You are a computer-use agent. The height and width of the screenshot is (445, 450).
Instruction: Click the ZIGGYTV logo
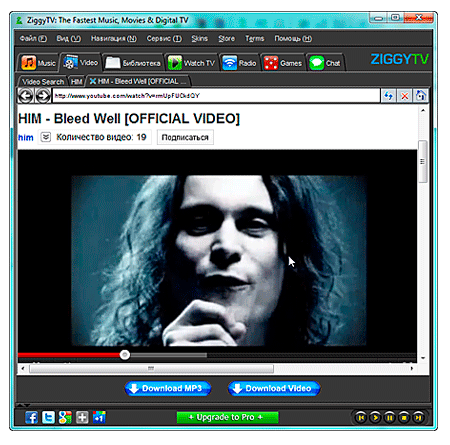click(399, 59)
